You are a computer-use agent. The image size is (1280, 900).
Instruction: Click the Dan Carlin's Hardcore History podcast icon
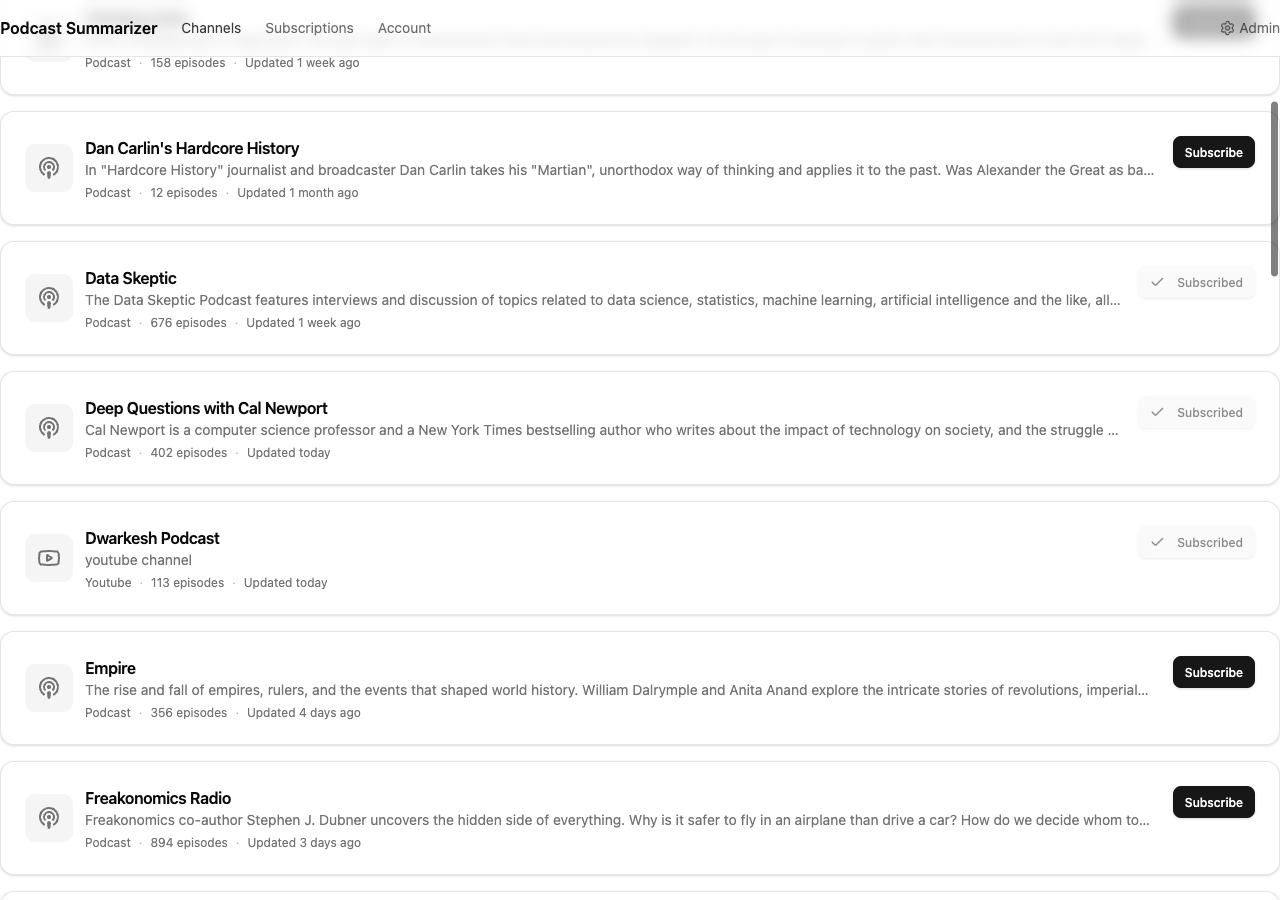coord(48,167)
